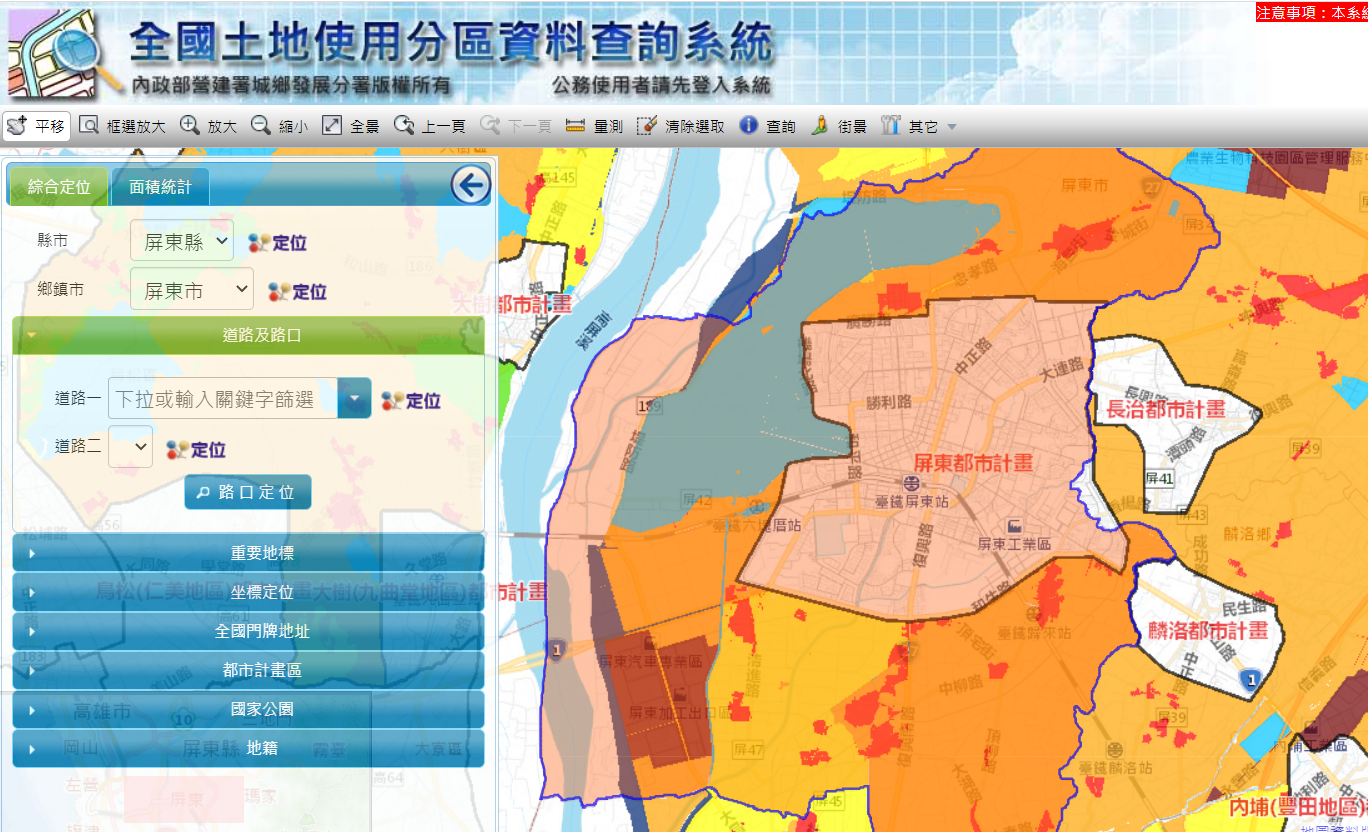
Task: Open 街景 street view tool
Action: pos(839,126)
